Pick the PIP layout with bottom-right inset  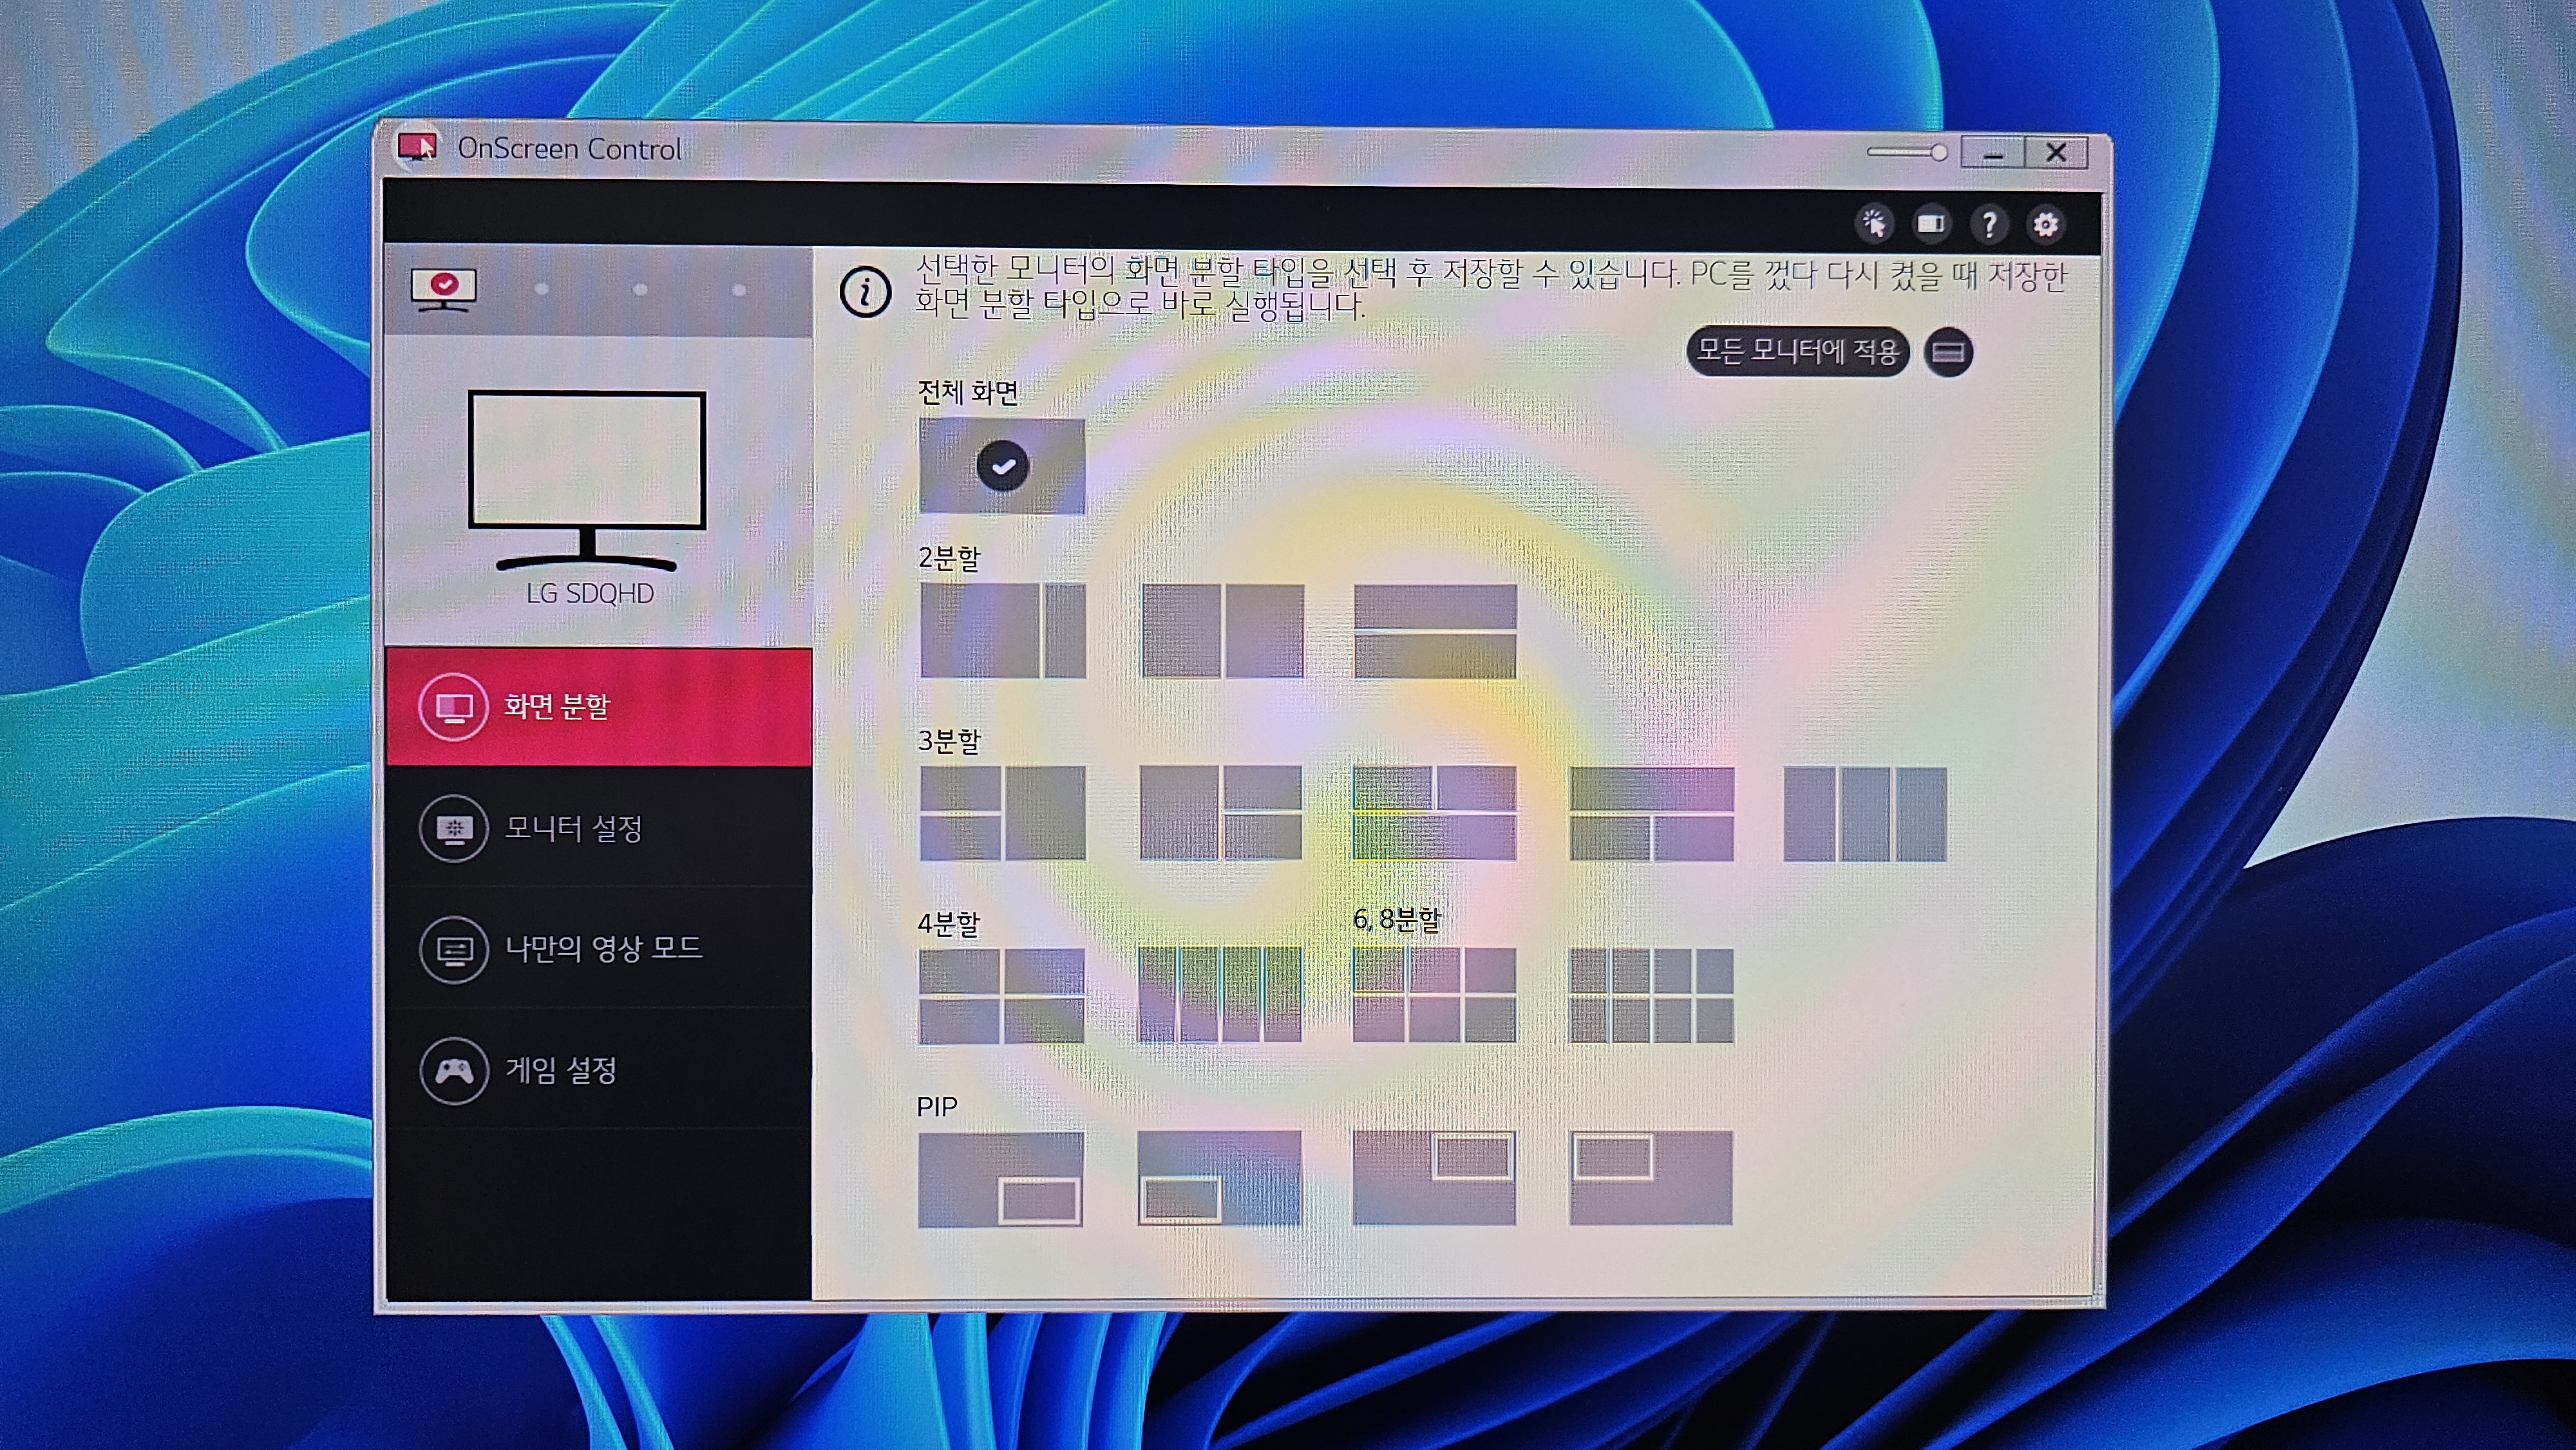pyautogui.click(x=1001, y=1178)
